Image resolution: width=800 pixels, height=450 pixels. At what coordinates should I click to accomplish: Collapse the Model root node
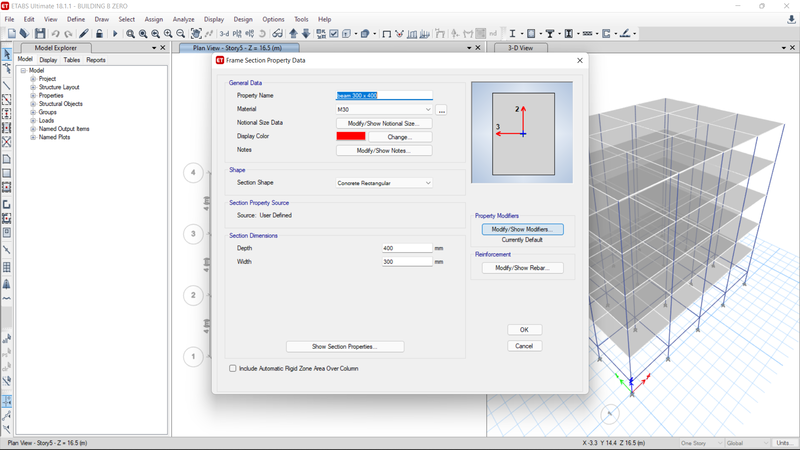tap(23, 70)
